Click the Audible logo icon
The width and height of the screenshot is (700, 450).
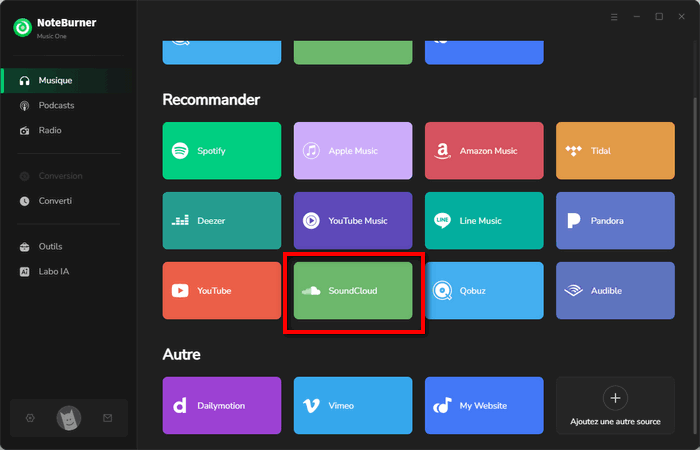(x=573, y=291)
